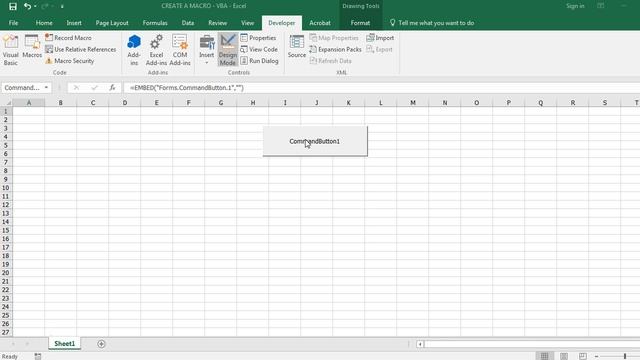Click CommandButton1 on the sheet
Screen dimensions: 640x360
[x=315, y=141]
